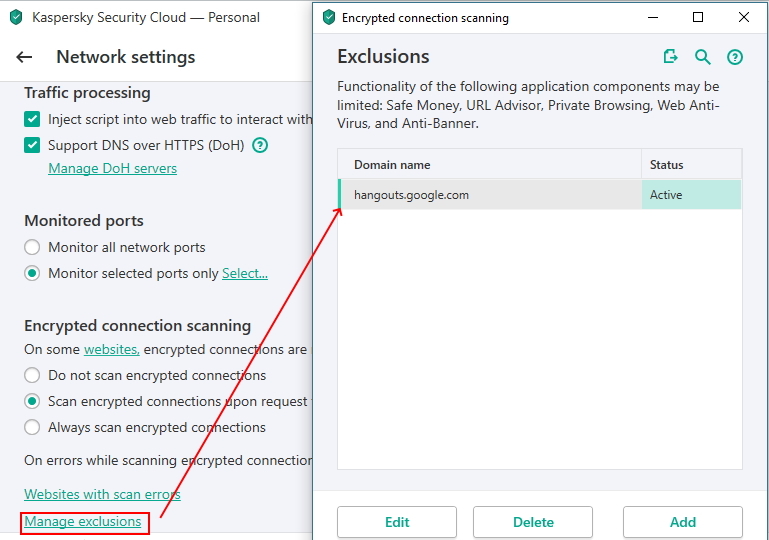Screen dimensions: 769x540
Task: Maximize the Encrypted connection scanning window
Action: [x=698, y=18]
